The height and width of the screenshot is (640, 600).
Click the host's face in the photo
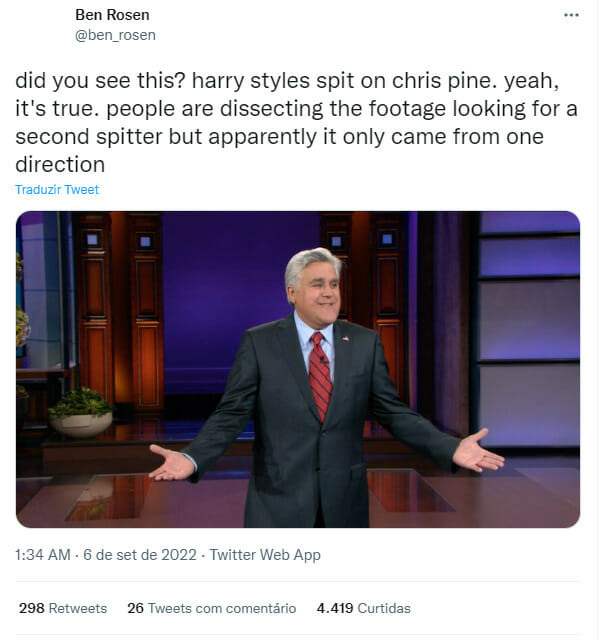click(x=314, y=286)
